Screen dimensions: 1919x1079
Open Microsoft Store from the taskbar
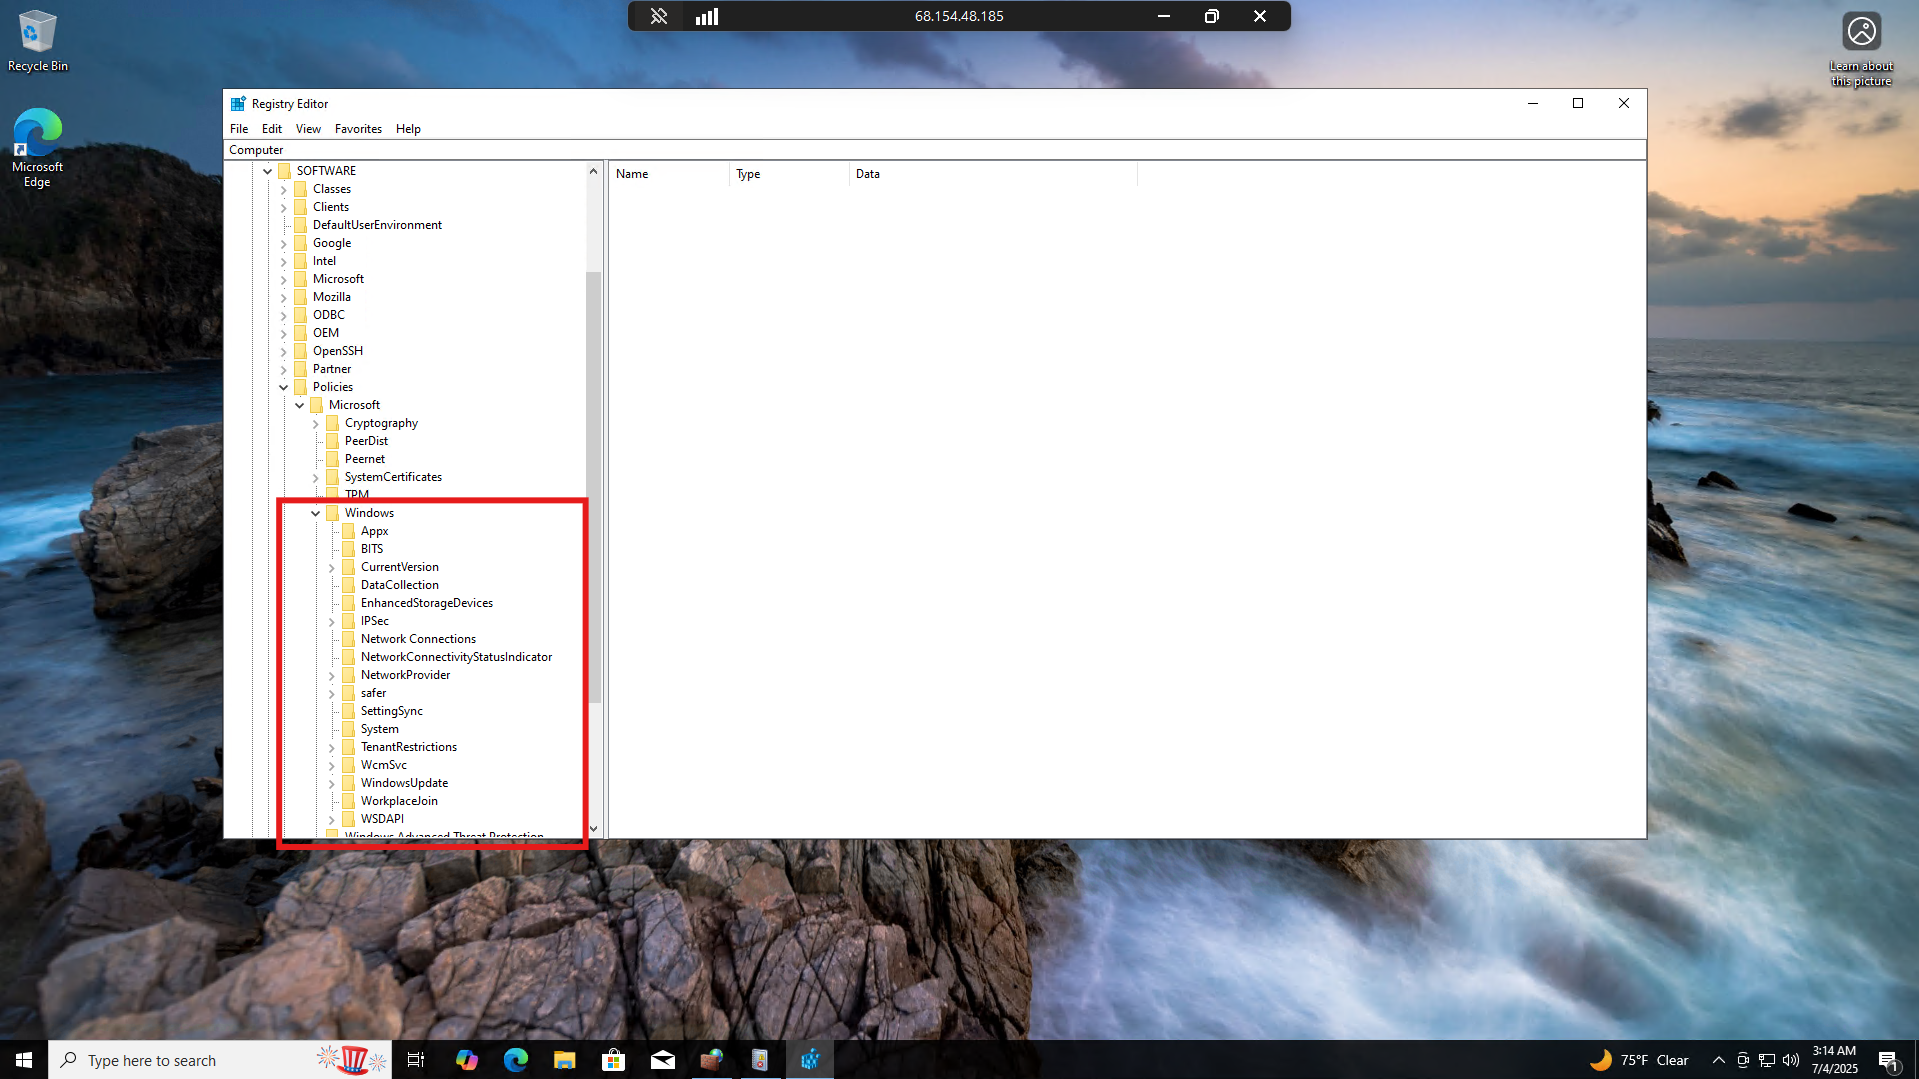click(613, 1060)
